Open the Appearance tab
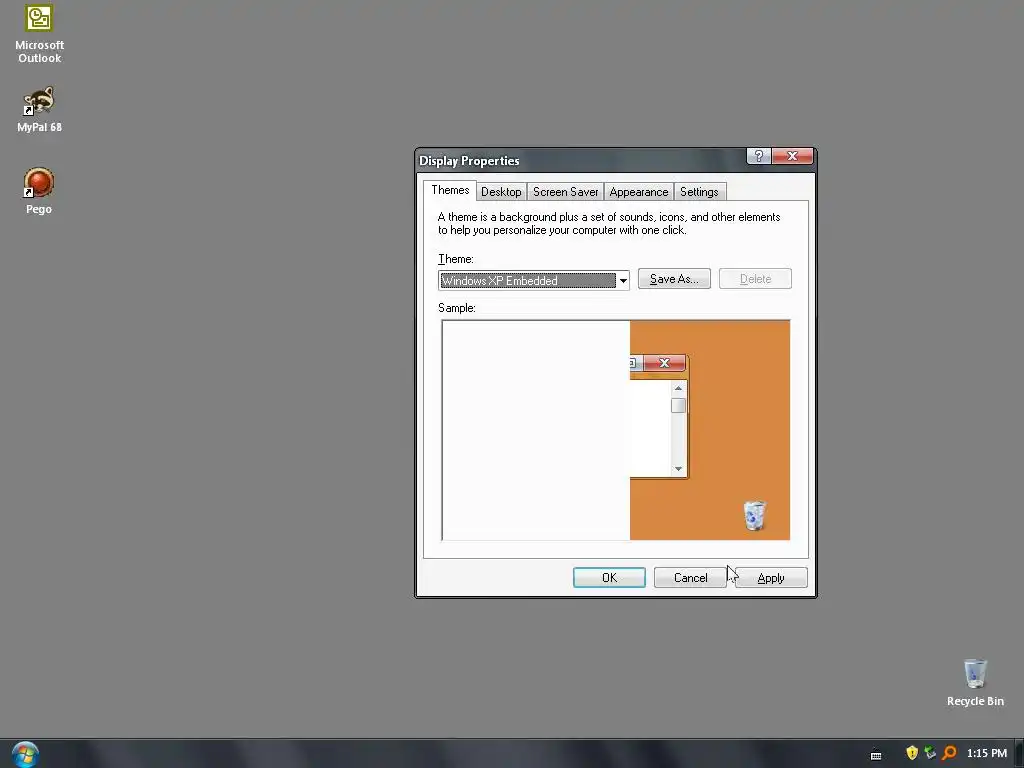Viewport: 1024px width, 768px height. [x=638, y=192]
